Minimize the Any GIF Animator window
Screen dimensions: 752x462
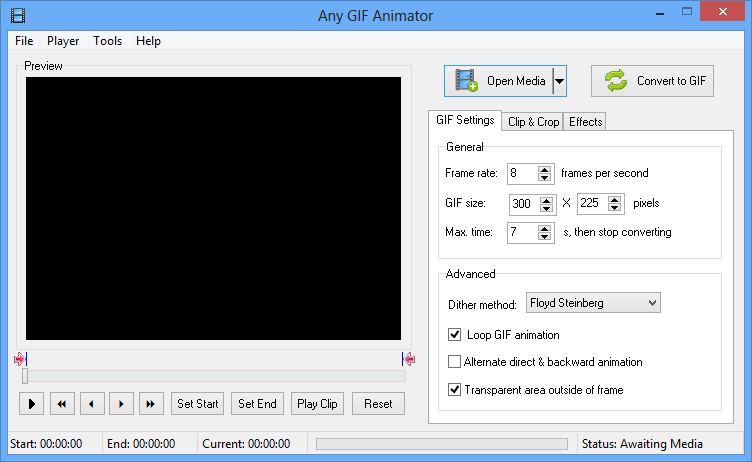click(660, 13)
